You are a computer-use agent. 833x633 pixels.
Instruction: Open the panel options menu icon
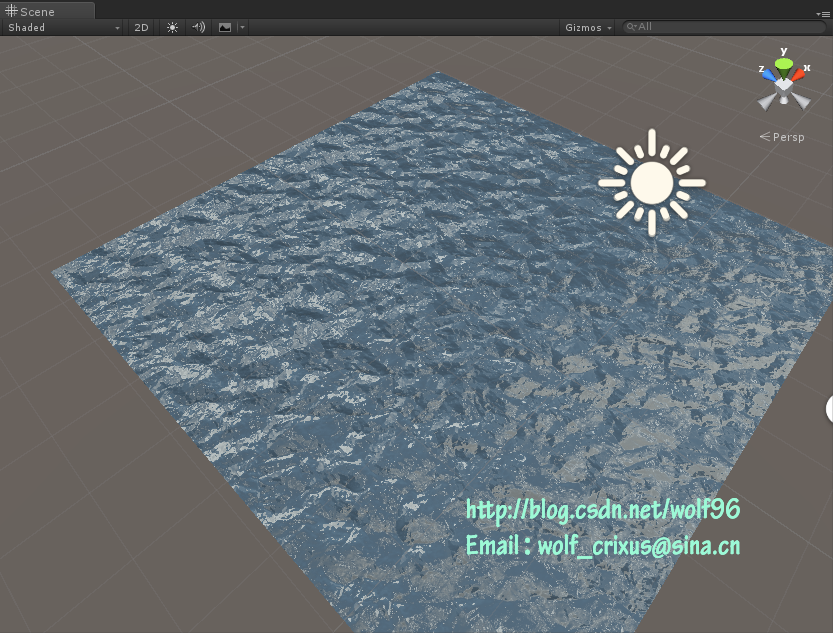click(823, 13)
